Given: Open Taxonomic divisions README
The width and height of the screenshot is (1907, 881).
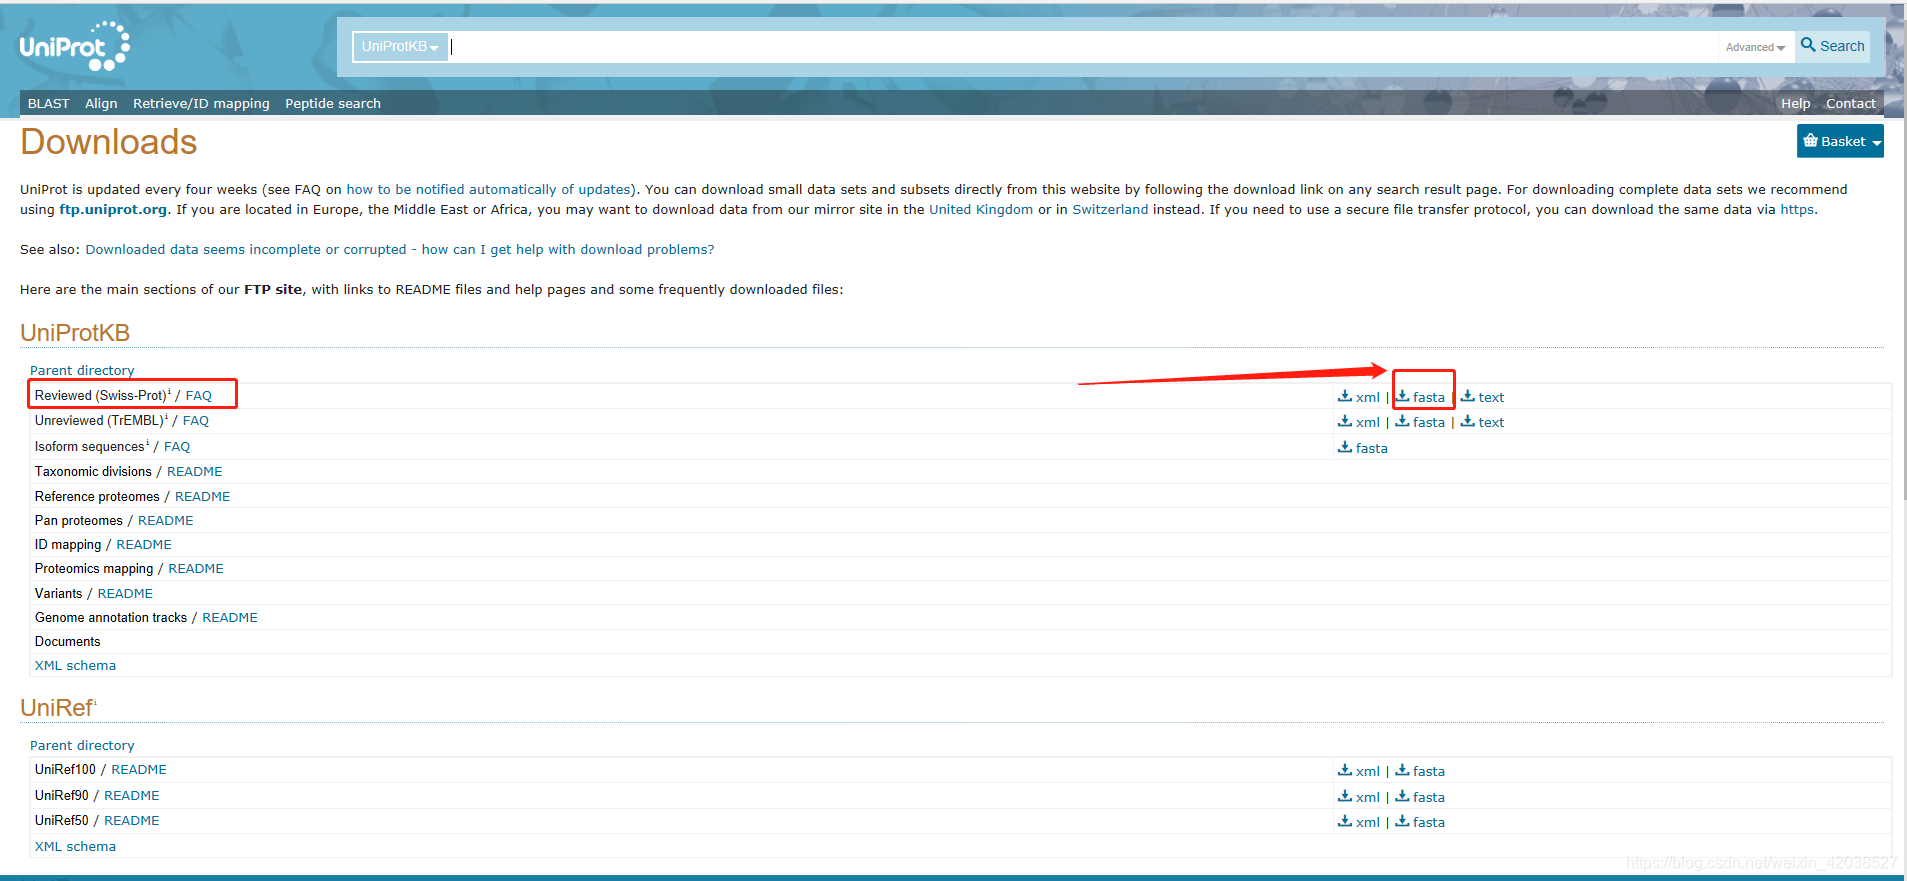Looking at the screenshot, I should coord(195,472).
